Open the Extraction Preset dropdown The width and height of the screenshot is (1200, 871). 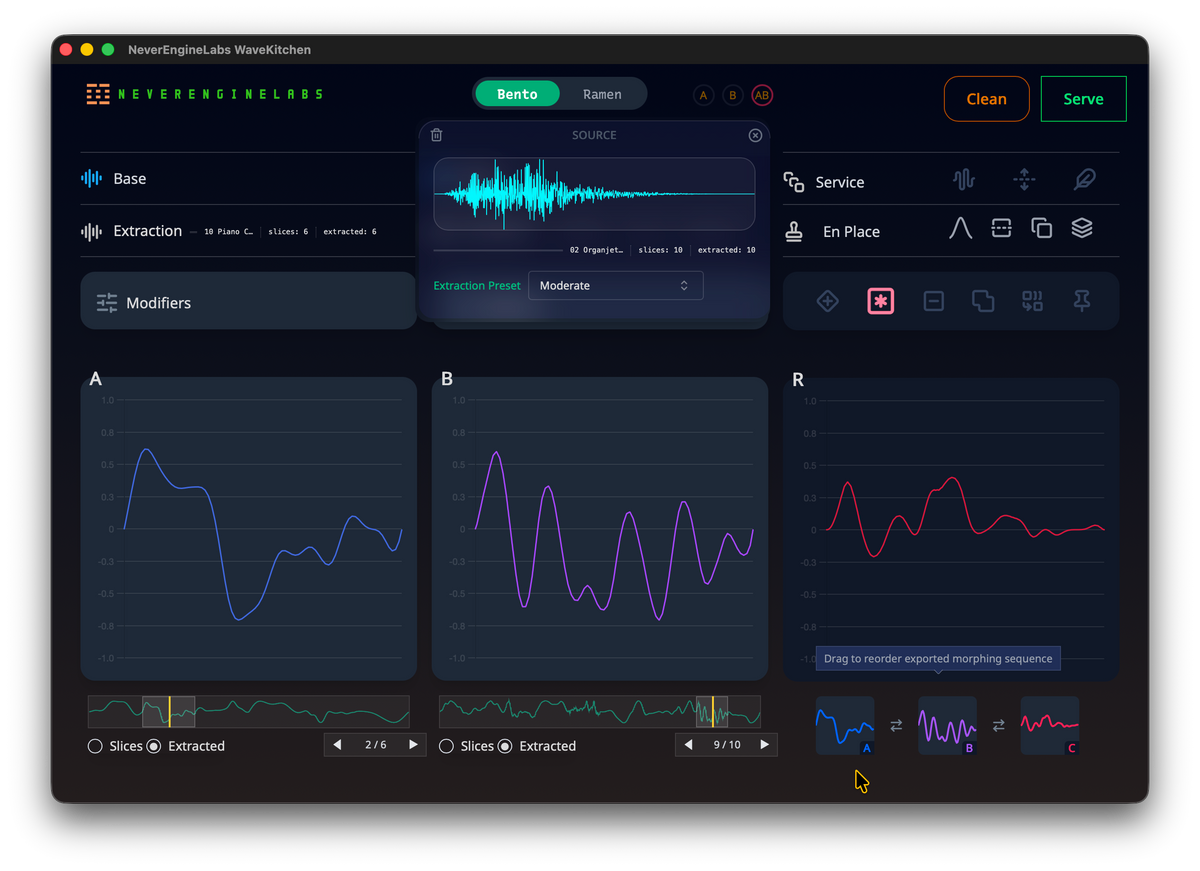click(615, 286)
